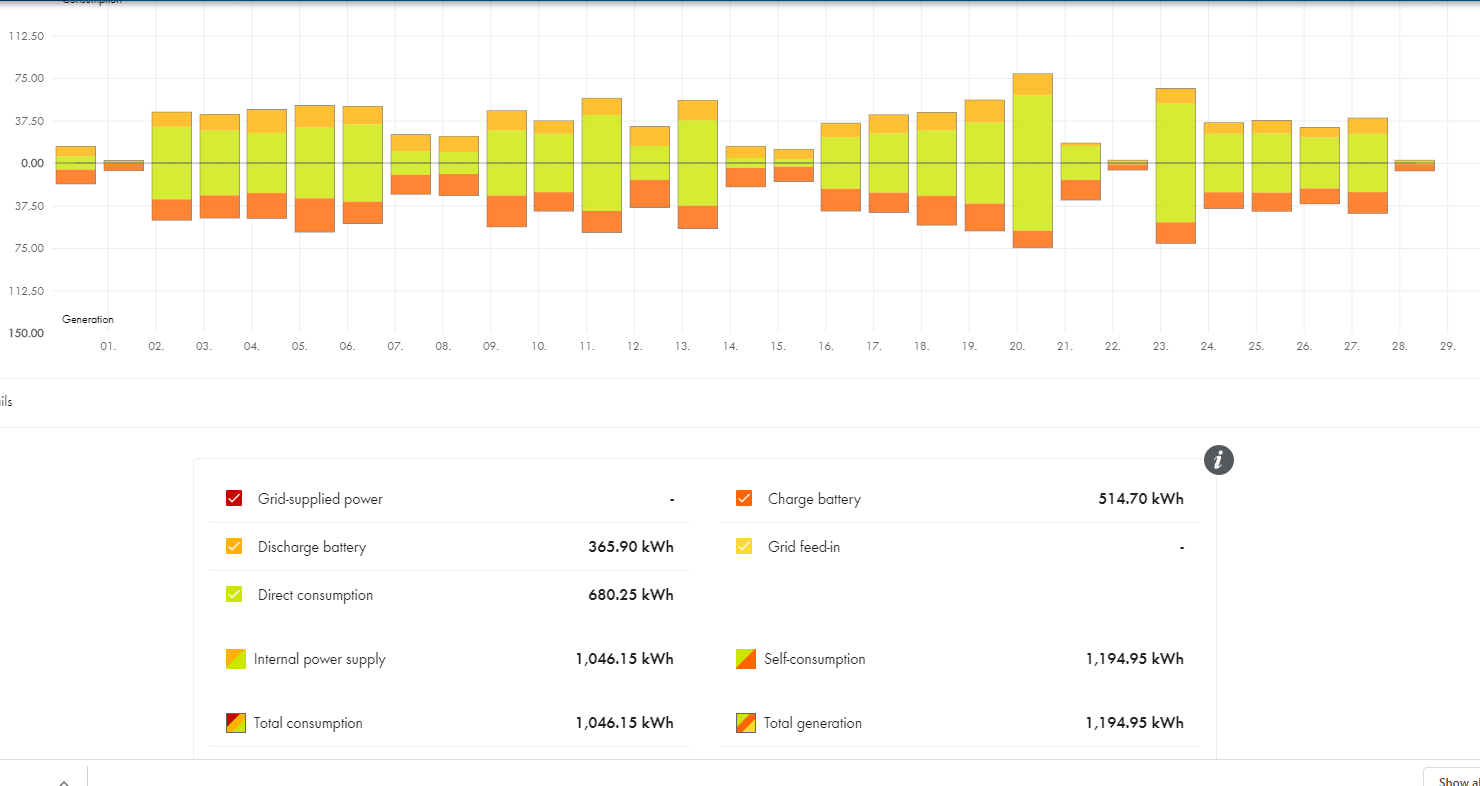Screen dimensions: 1480x786
Task: Click the Show all button at bottom right
Action: point(1452,778)
